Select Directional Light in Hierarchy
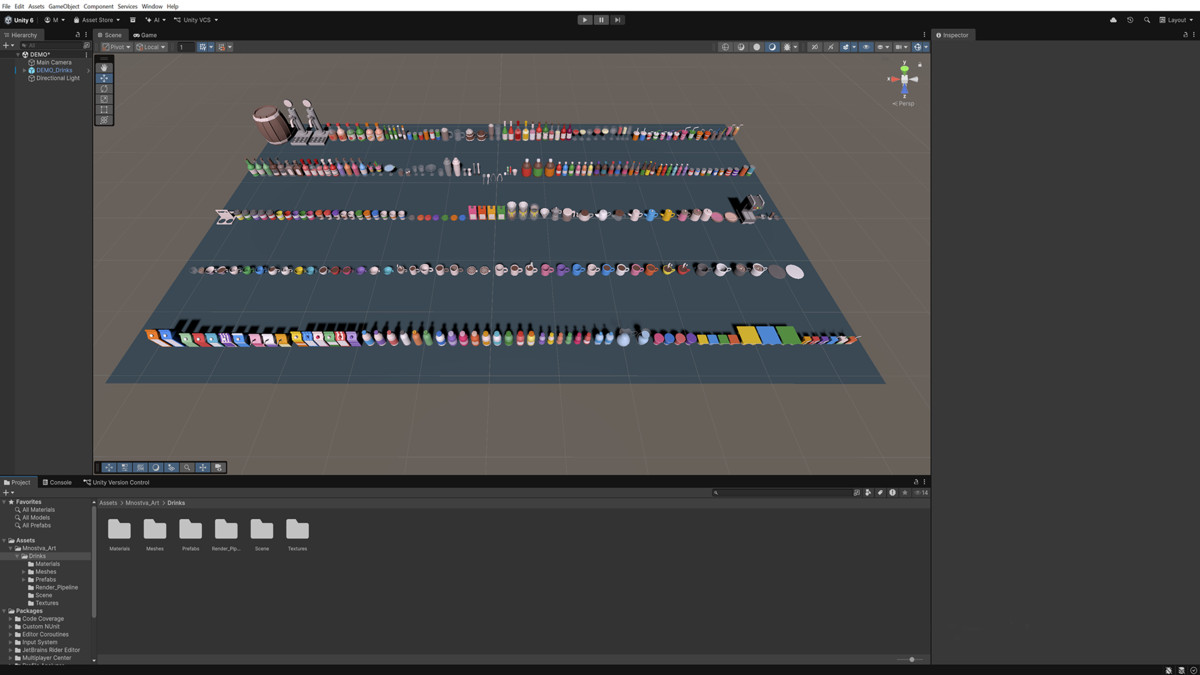This screenshot has height=675, width=1200. pos(58,78)
